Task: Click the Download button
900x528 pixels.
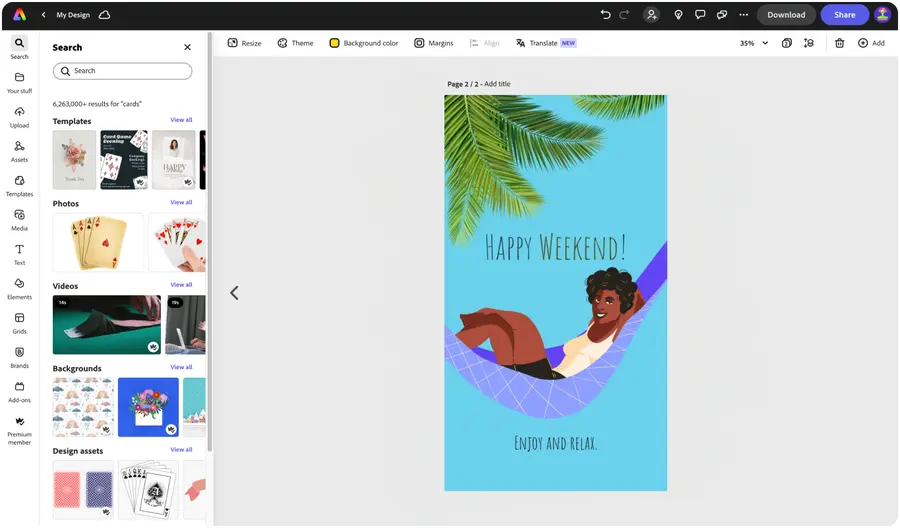Action: click(x=786, y=15)
